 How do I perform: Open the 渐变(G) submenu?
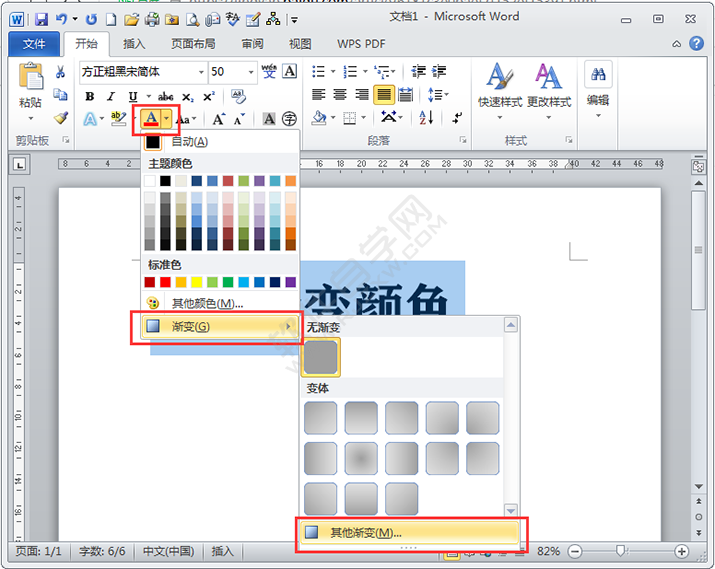tap(220, 326)
